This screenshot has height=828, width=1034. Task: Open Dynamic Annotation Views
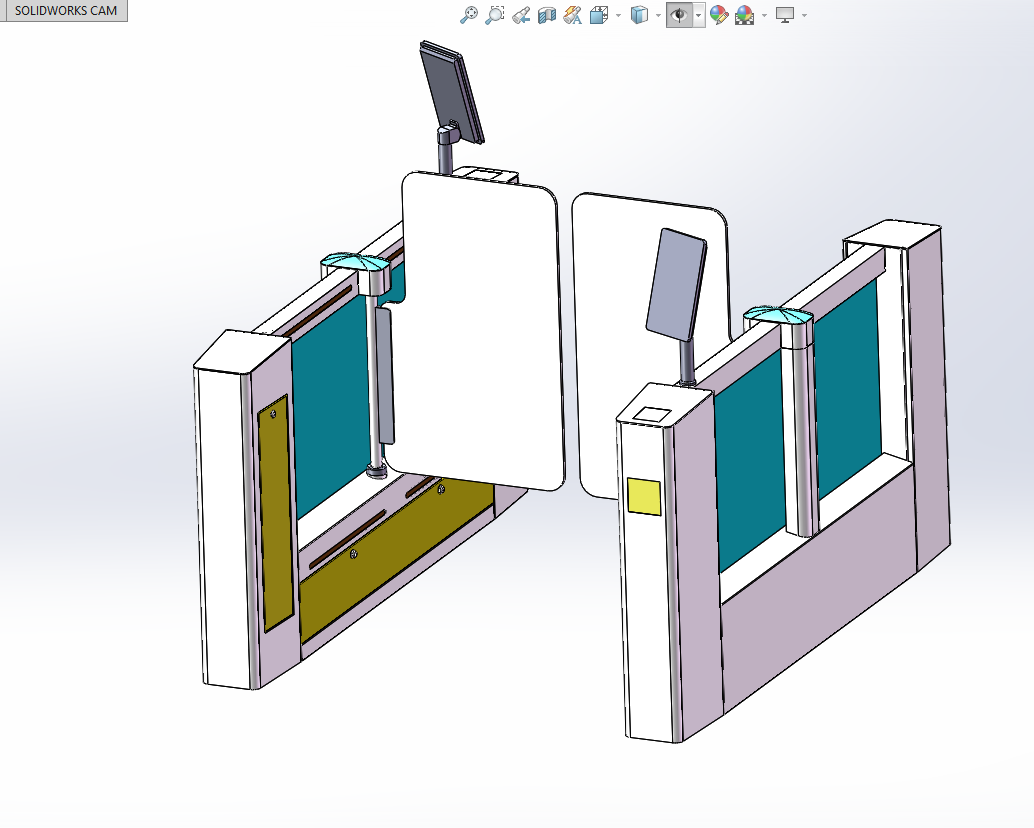(x=572, y=15)
